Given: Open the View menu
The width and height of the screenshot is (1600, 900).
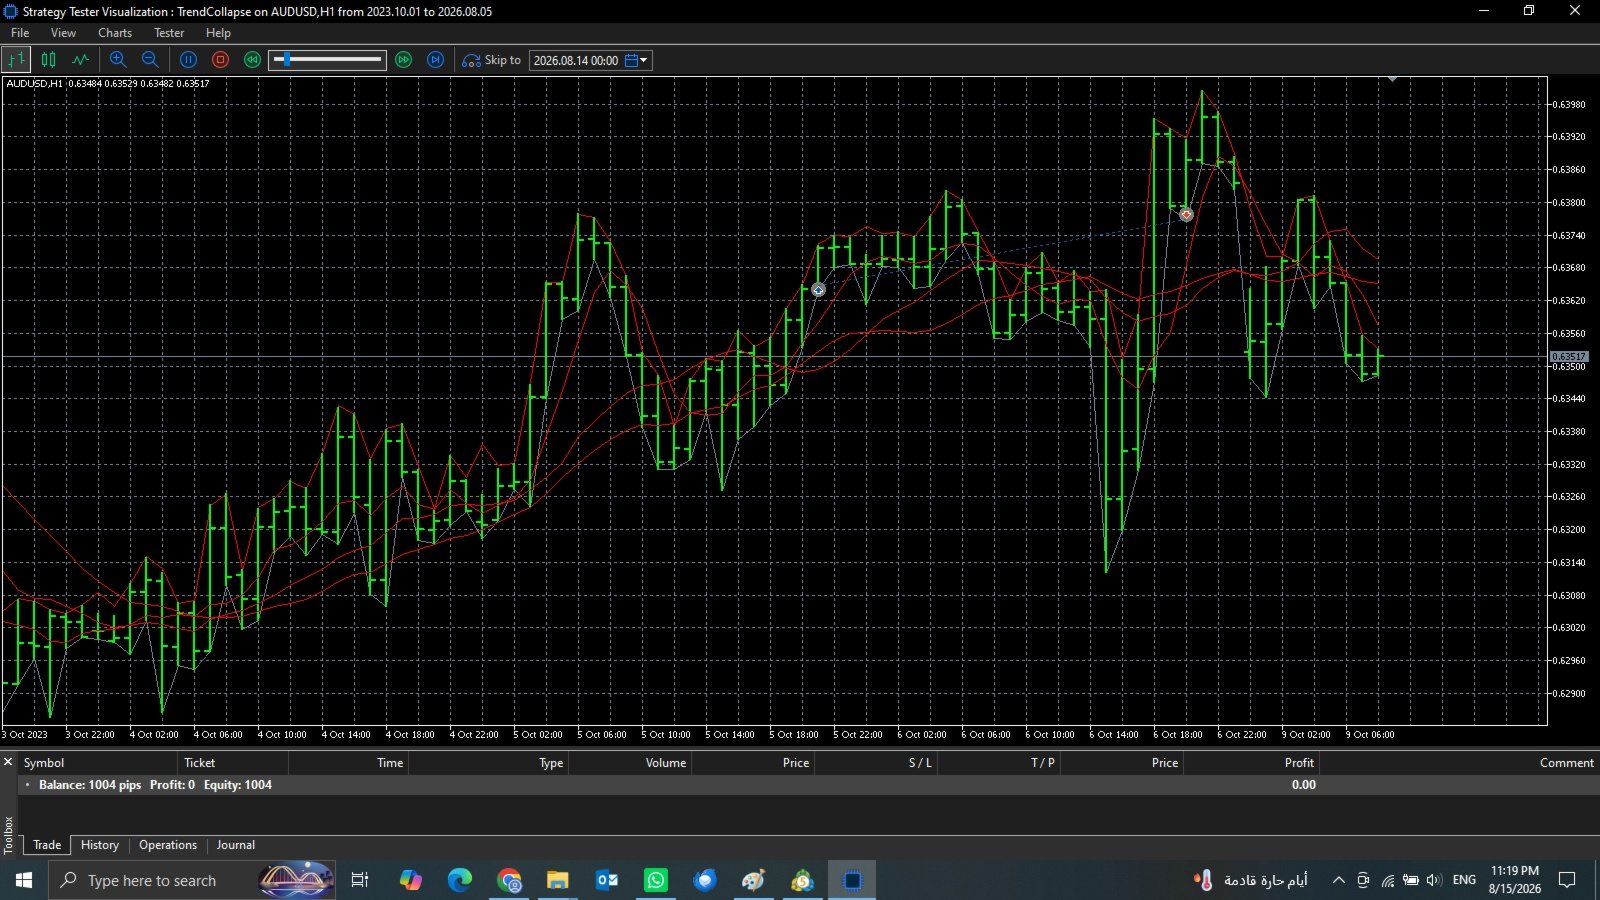Looking at the screenshot, I should (63, 33).
